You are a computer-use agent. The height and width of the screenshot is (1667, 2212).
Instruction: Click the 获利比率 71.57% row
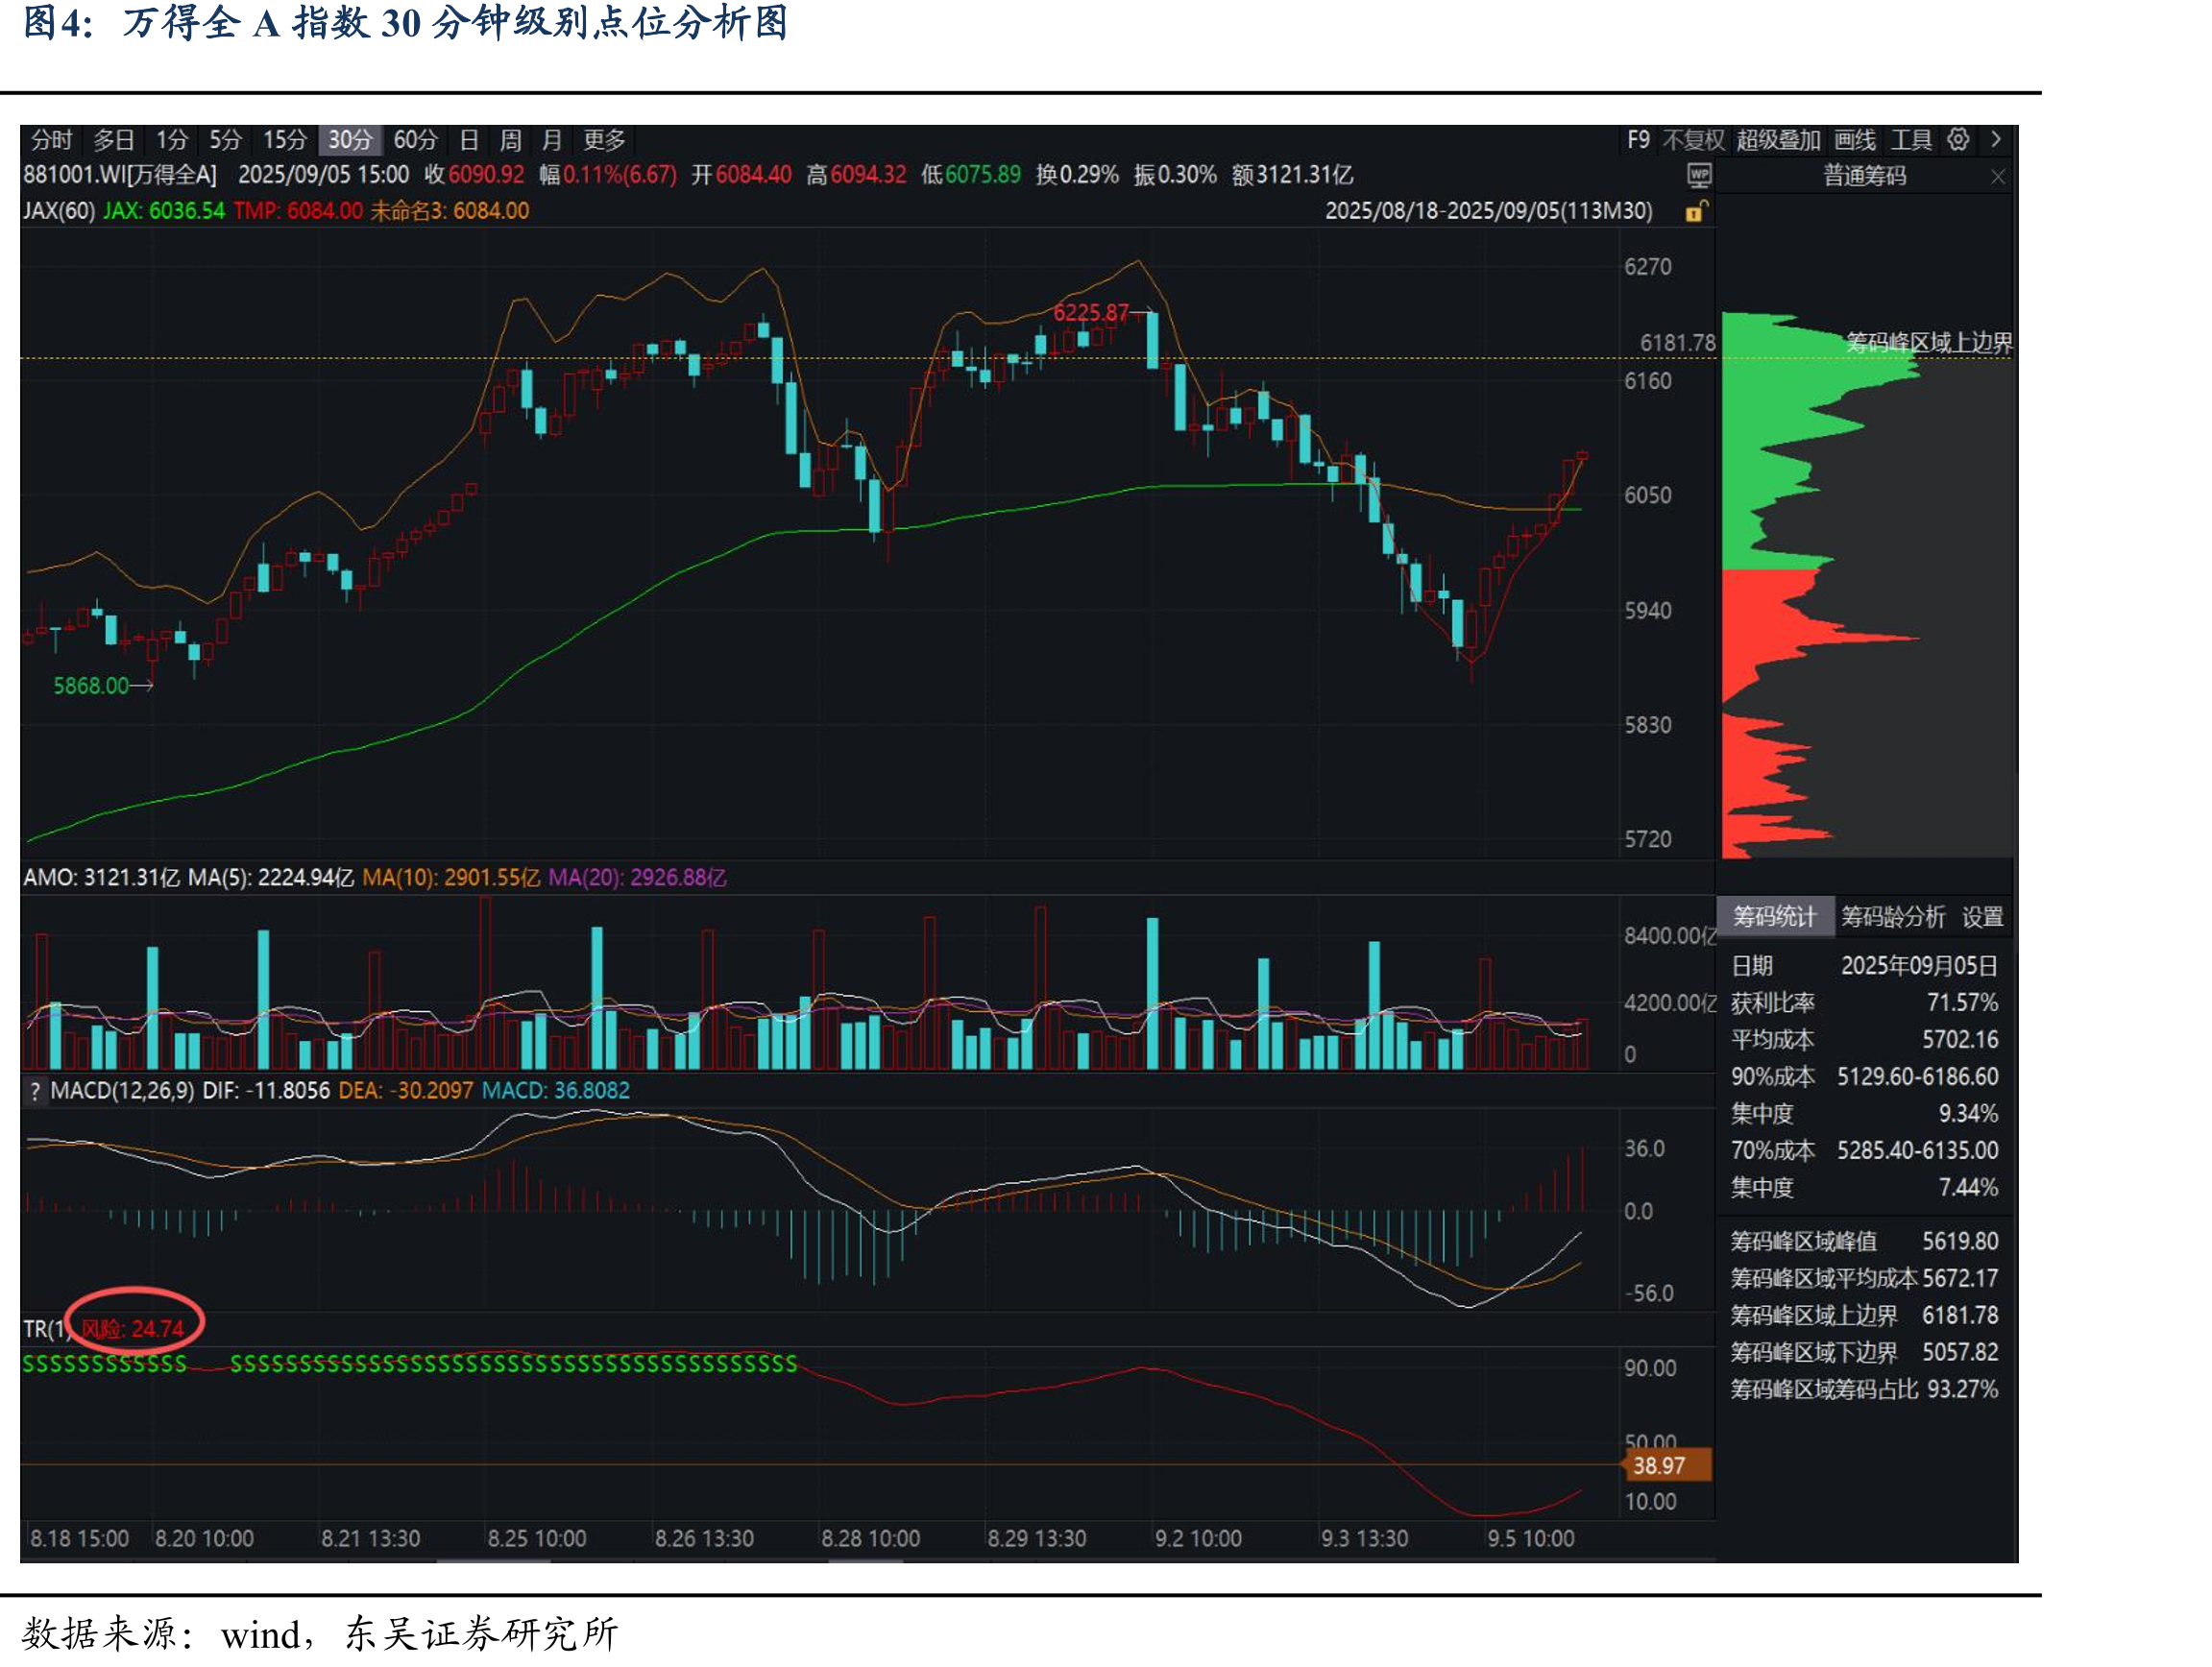click(1864, 1003)
